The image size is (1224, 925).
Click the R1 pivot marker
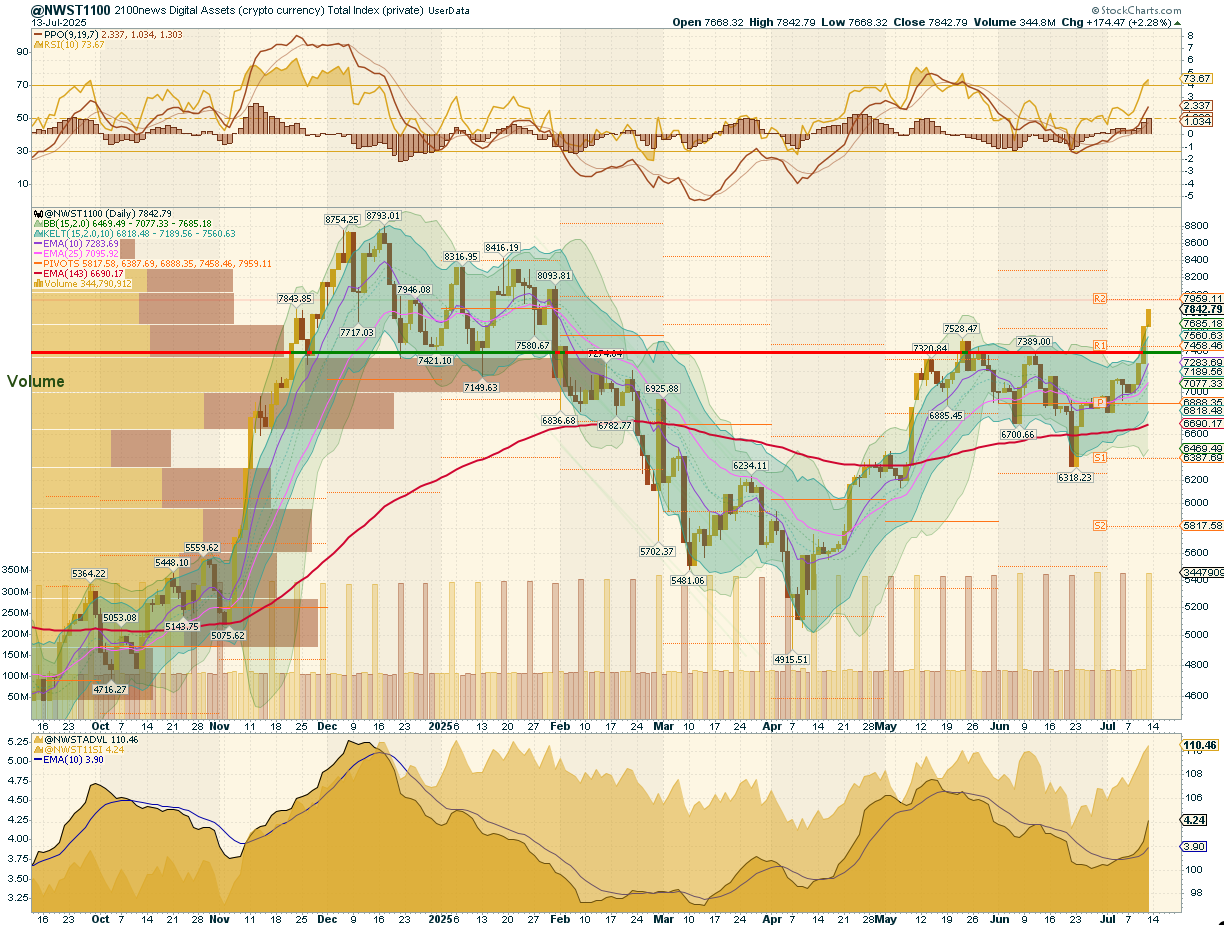1099,345
